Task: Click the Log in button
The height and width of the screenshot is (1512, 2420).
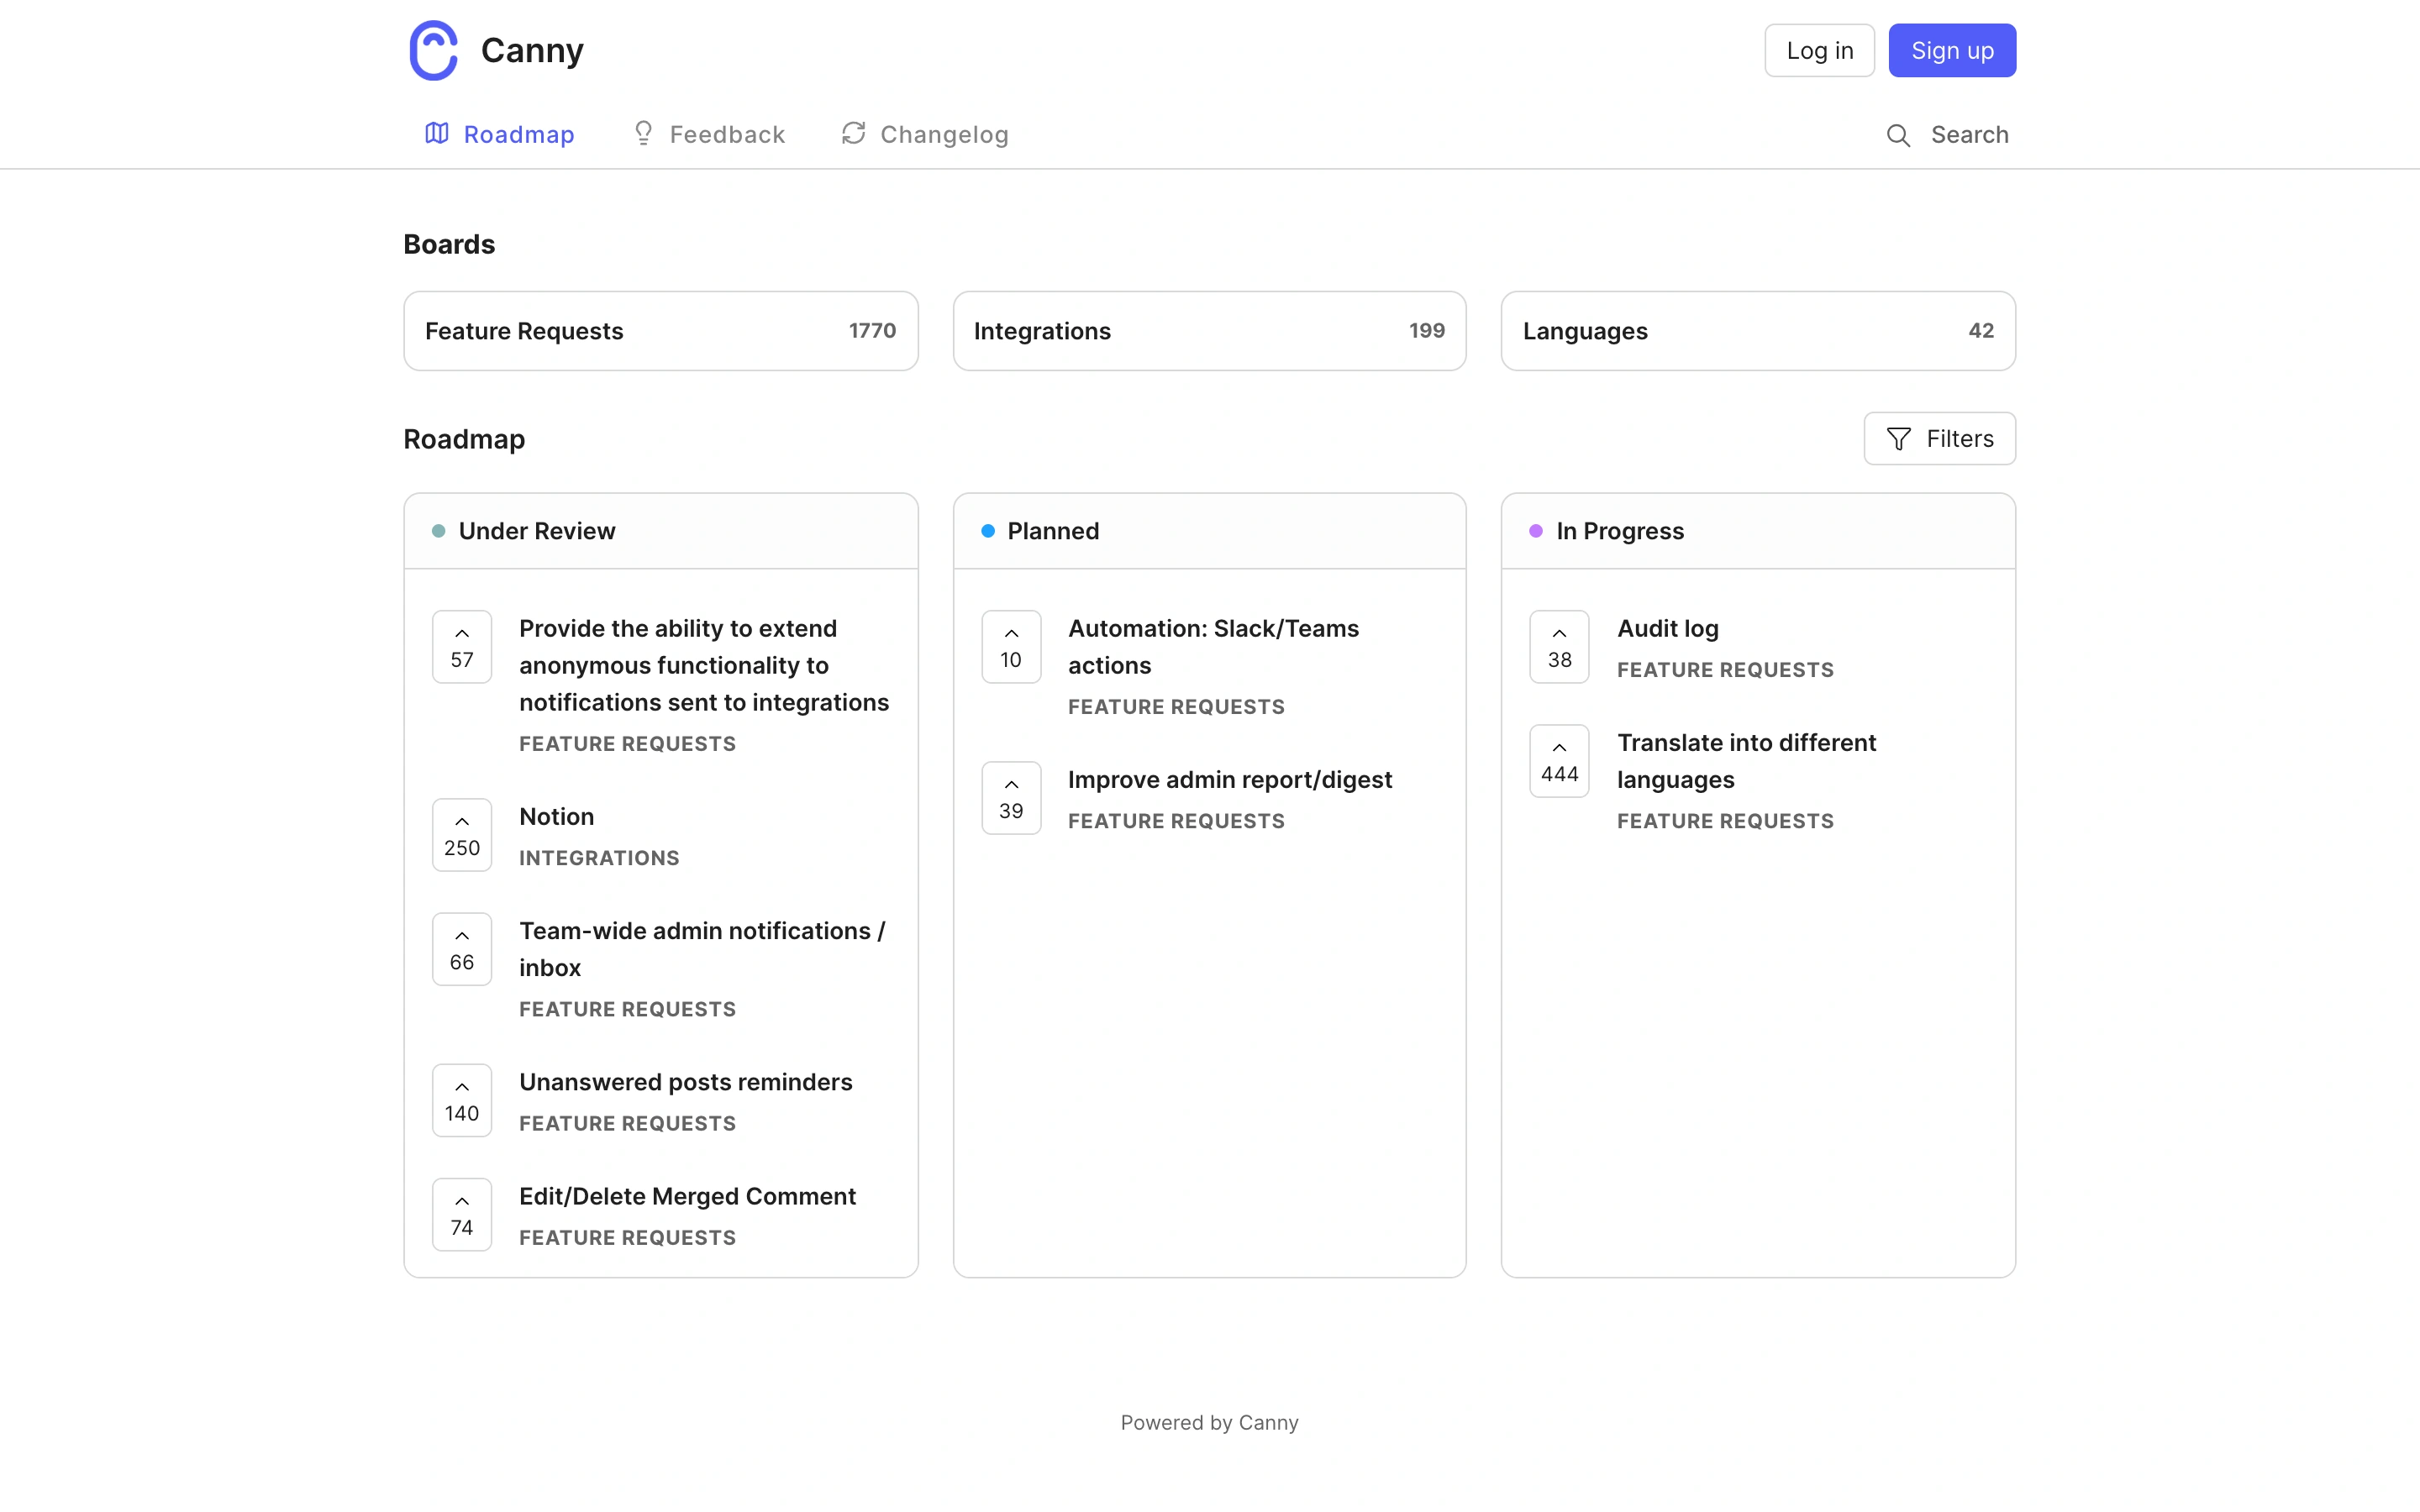Action: coord(1819,50)
